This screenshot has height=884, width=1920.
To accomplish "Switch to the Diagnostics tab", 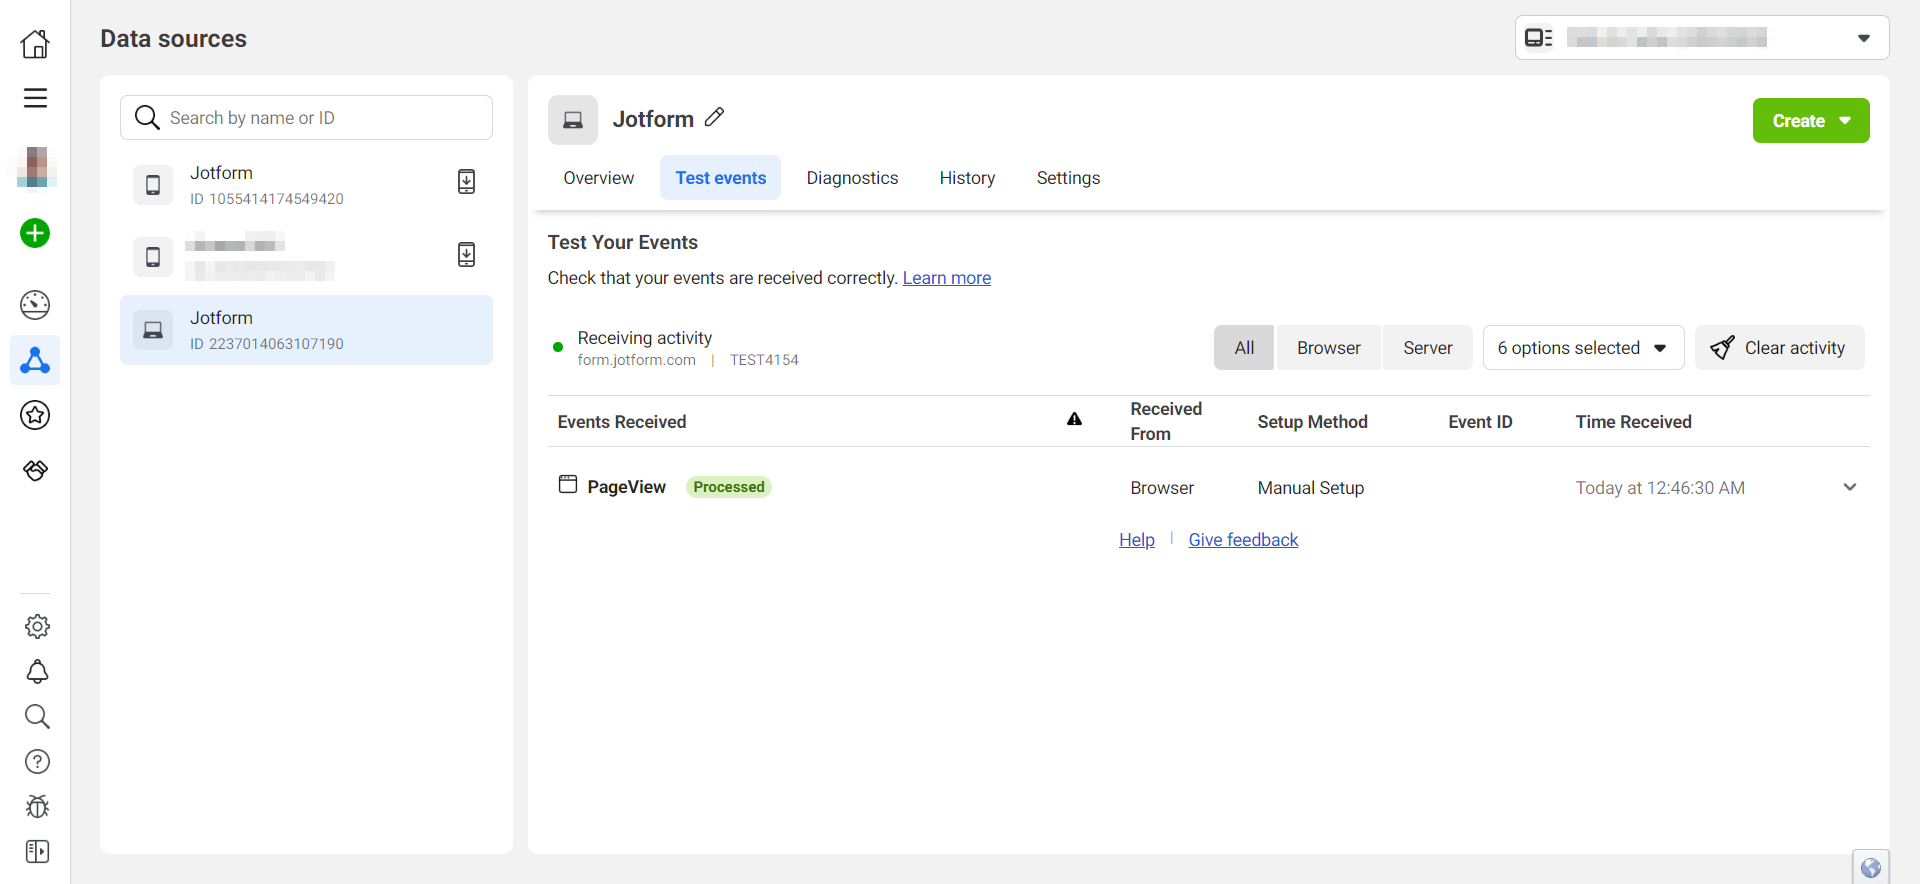I will pos(852,178).
